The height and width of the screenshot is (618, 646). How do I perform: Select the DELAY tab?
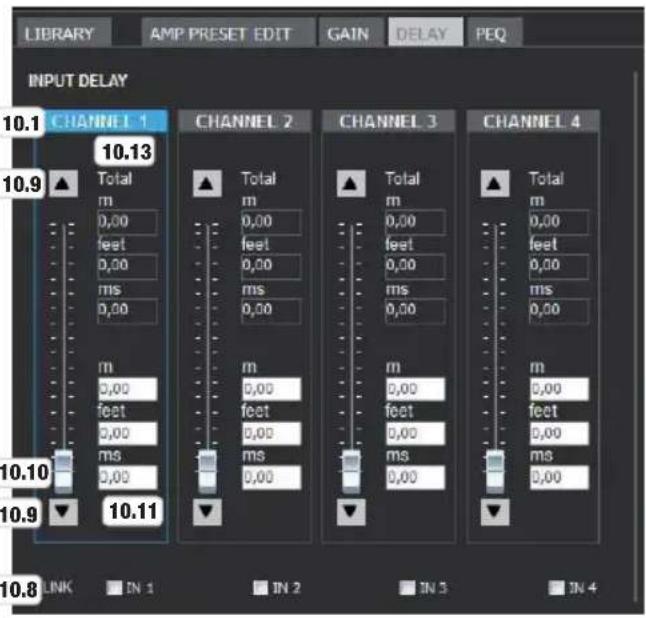[425, 33]
